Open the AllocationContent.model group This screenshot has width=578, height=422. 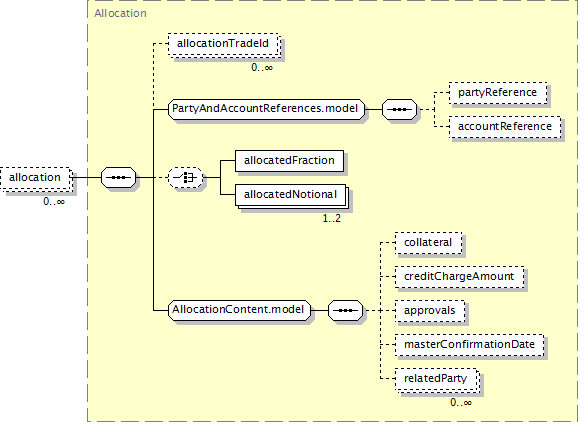point(239,310)
